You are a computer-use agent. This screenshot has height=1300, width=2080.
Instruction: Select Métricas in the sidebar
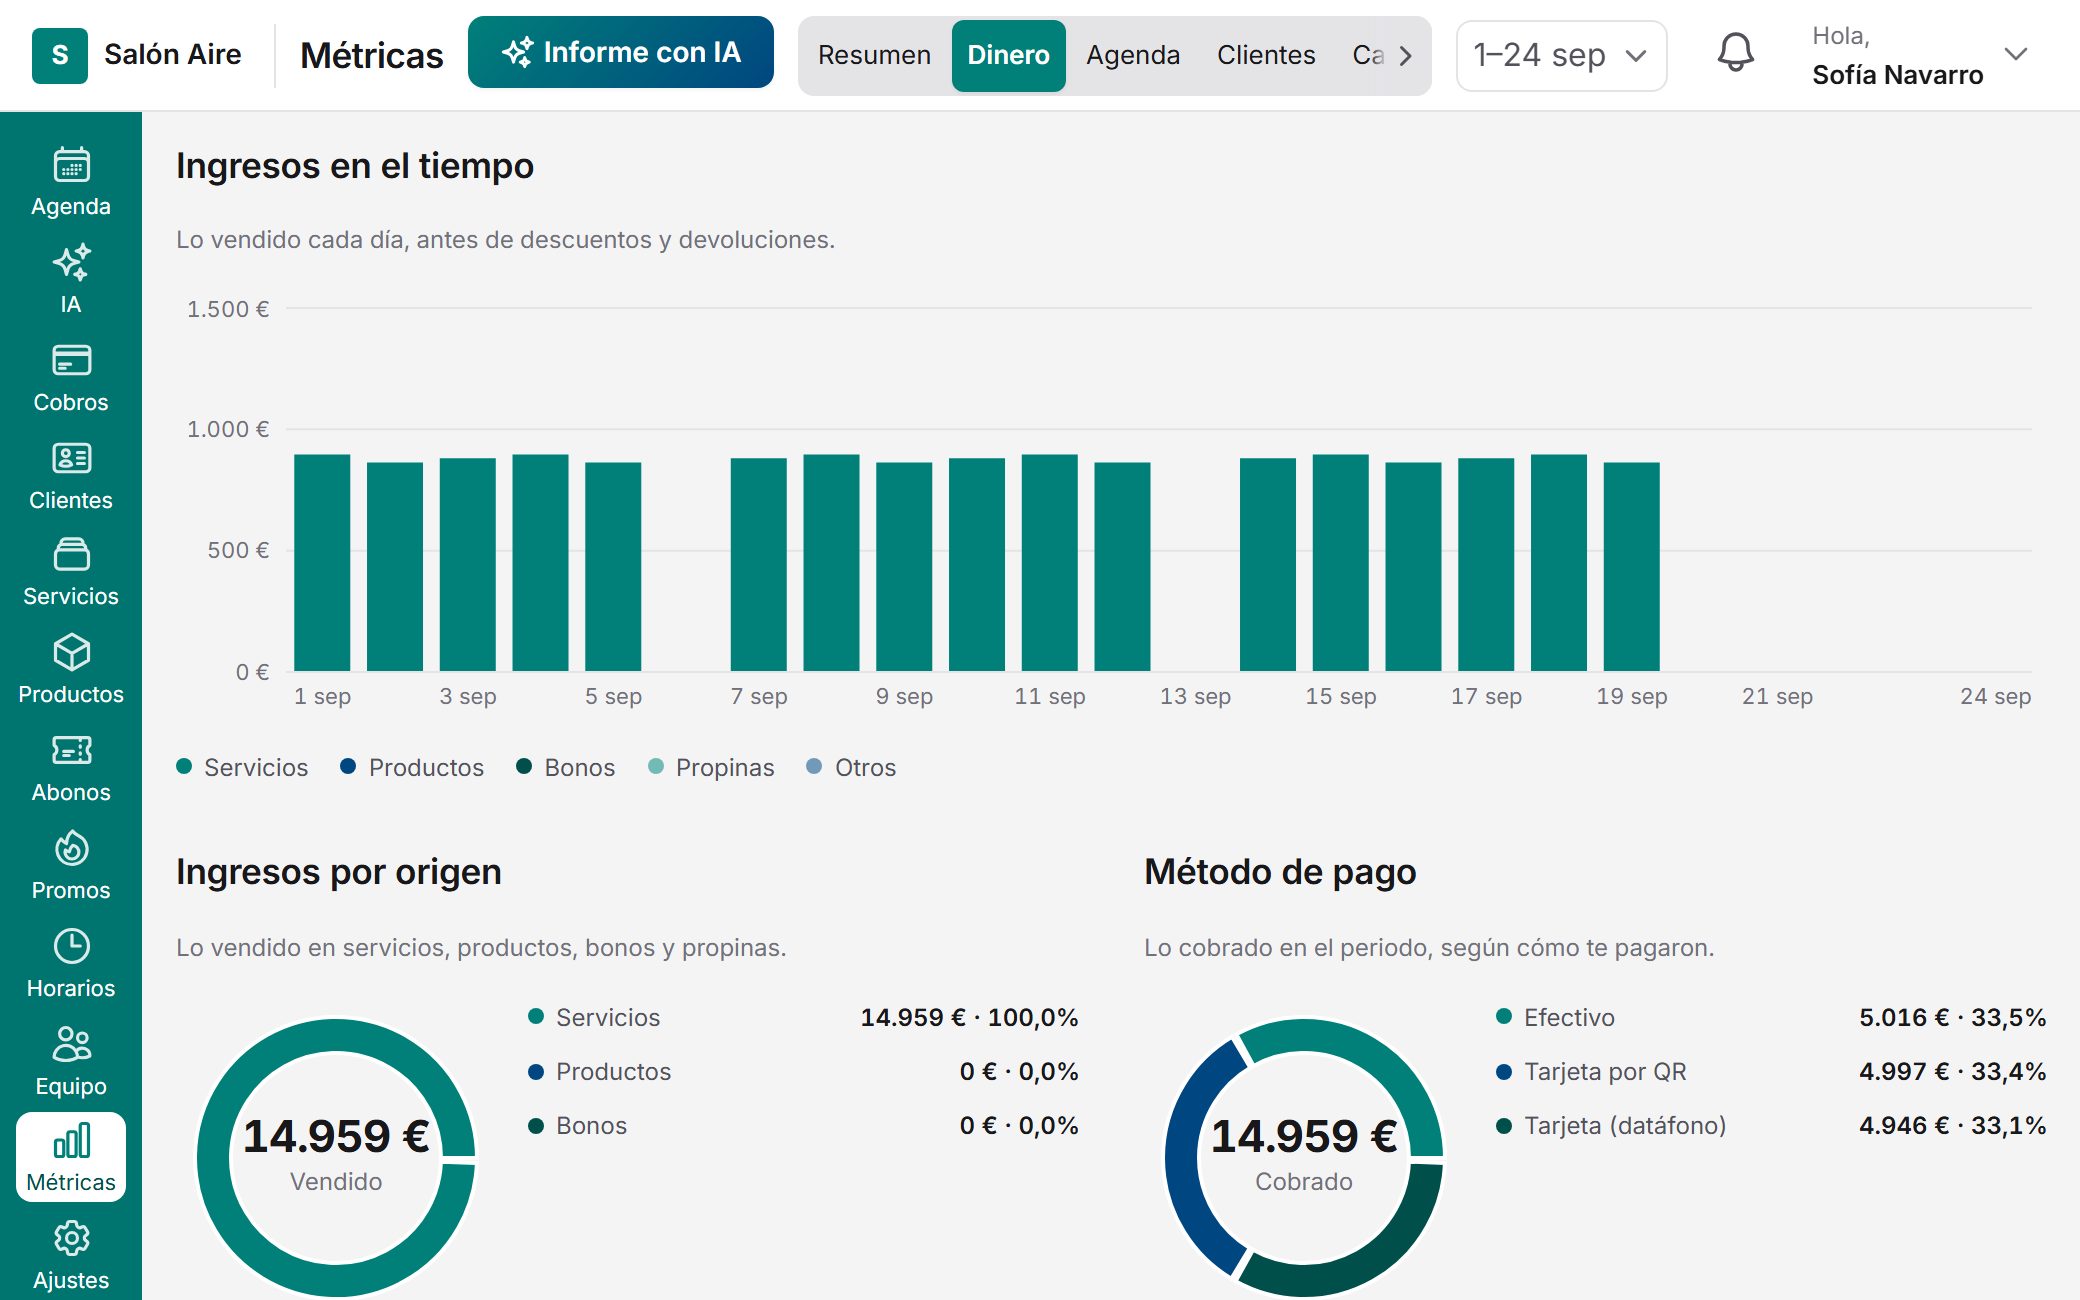click(71, 1158)
